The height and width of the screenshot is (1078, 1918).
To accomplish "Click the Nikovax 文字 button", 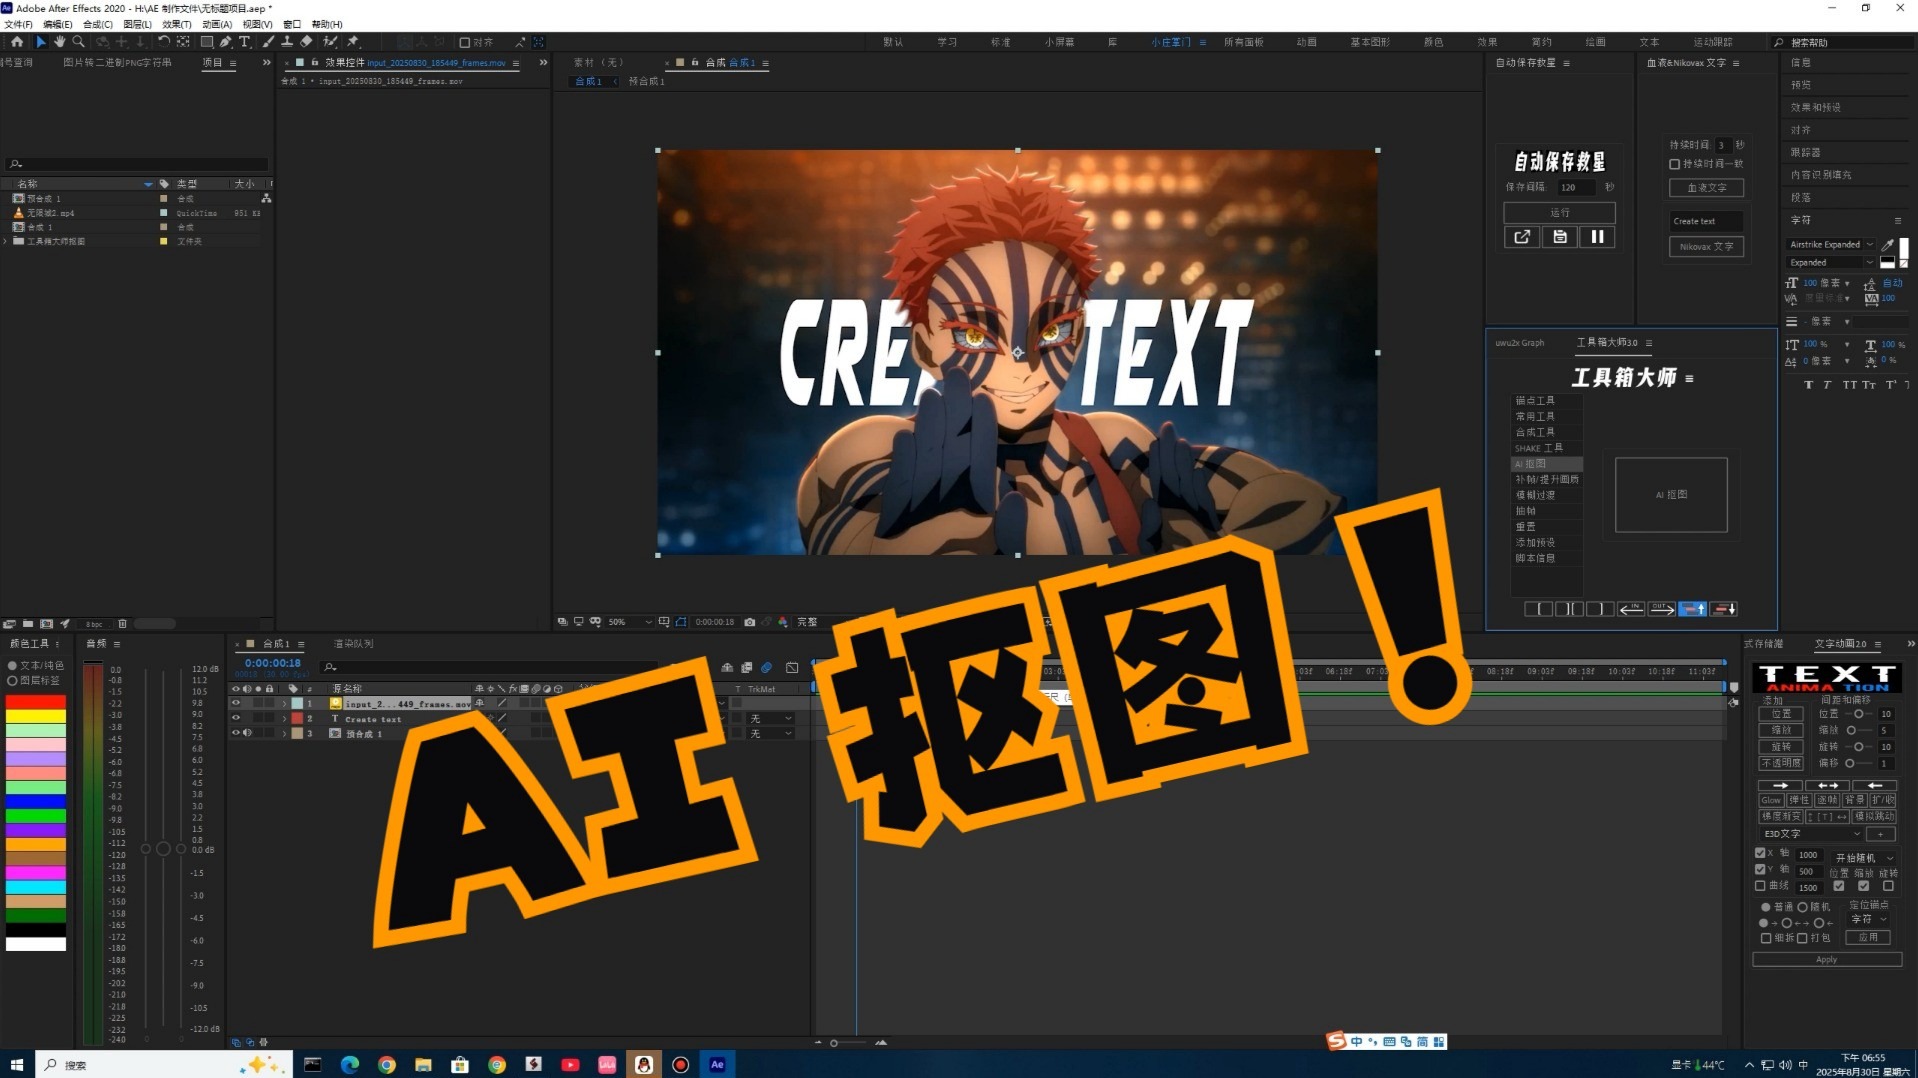I will (x=1706, y=247).
